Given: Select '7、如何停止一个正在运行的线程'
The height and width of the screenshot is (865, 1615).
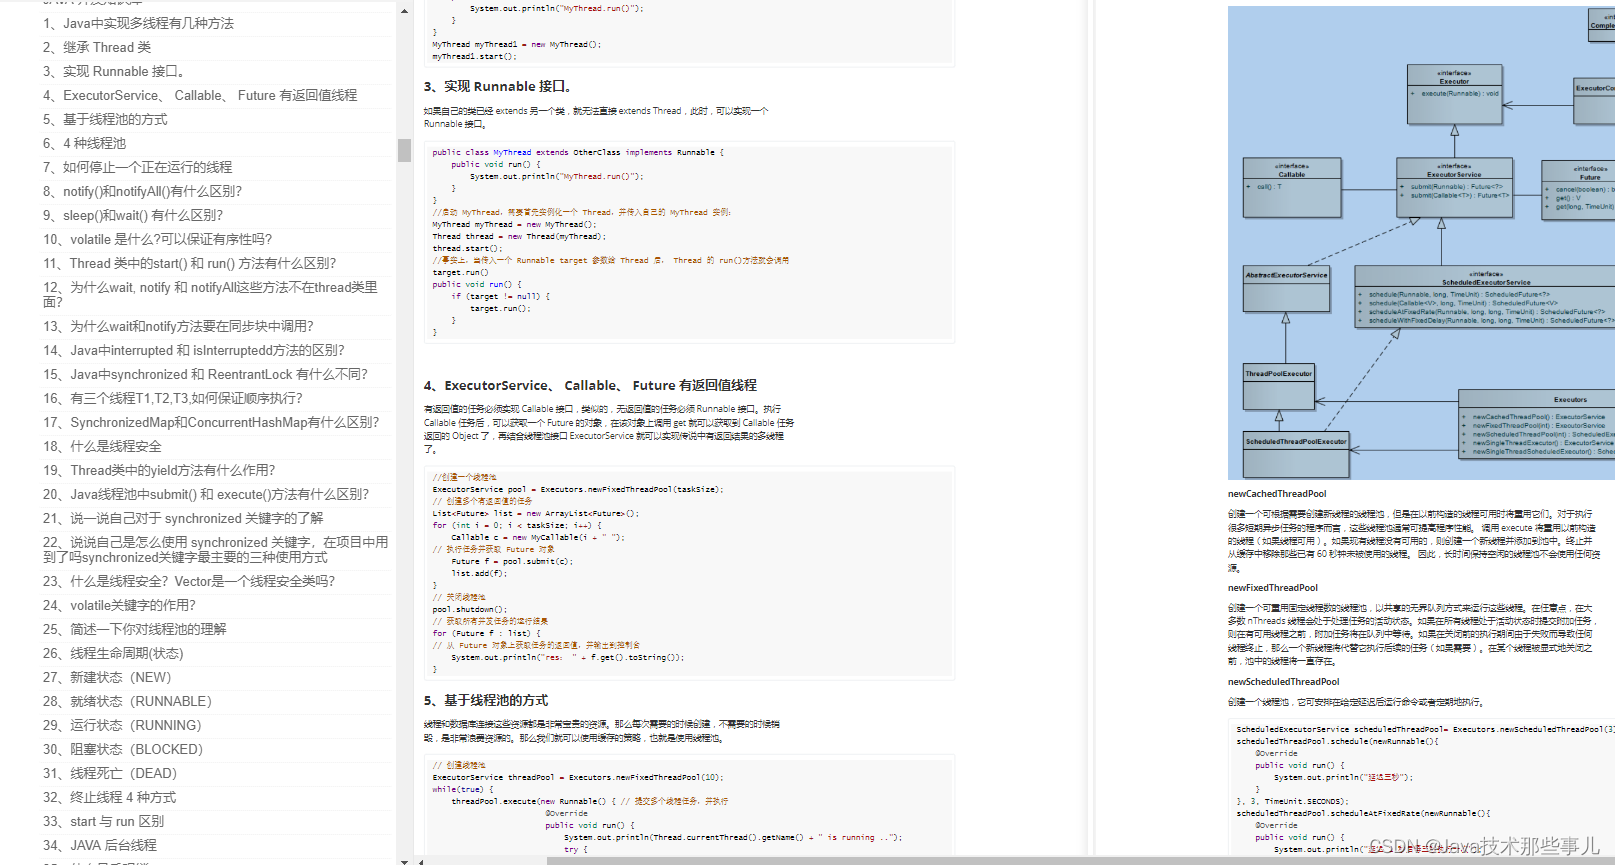Looking at the screenshot, I should click(137, 167).
